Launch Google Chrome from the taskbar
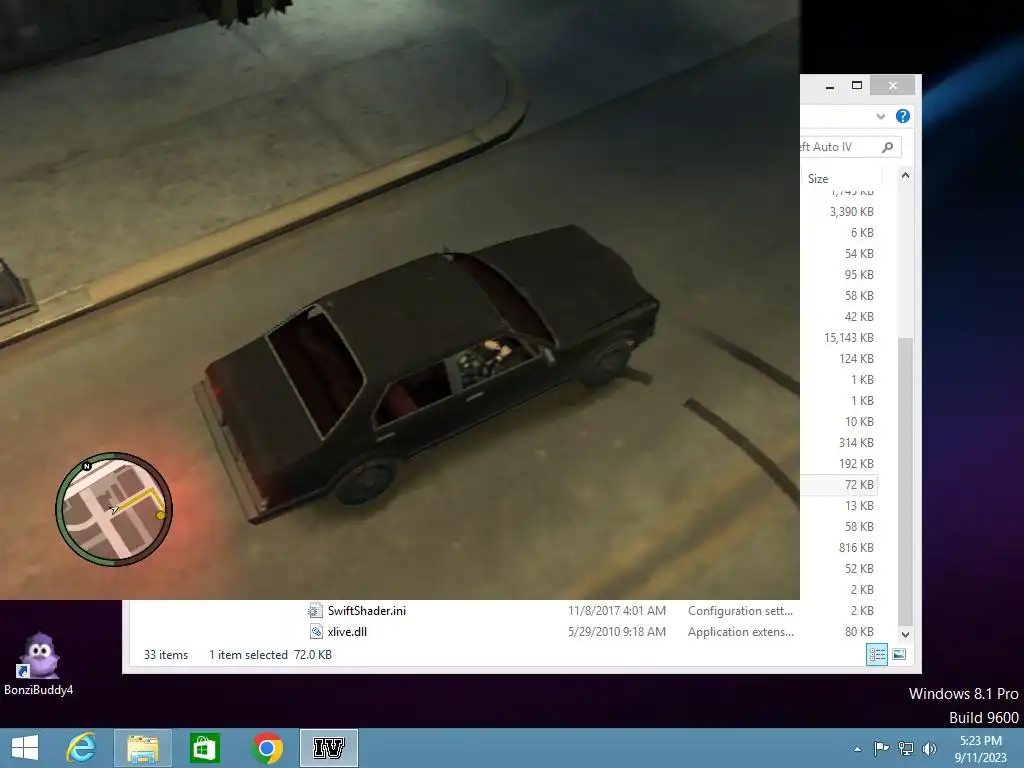 click(266, 748)
